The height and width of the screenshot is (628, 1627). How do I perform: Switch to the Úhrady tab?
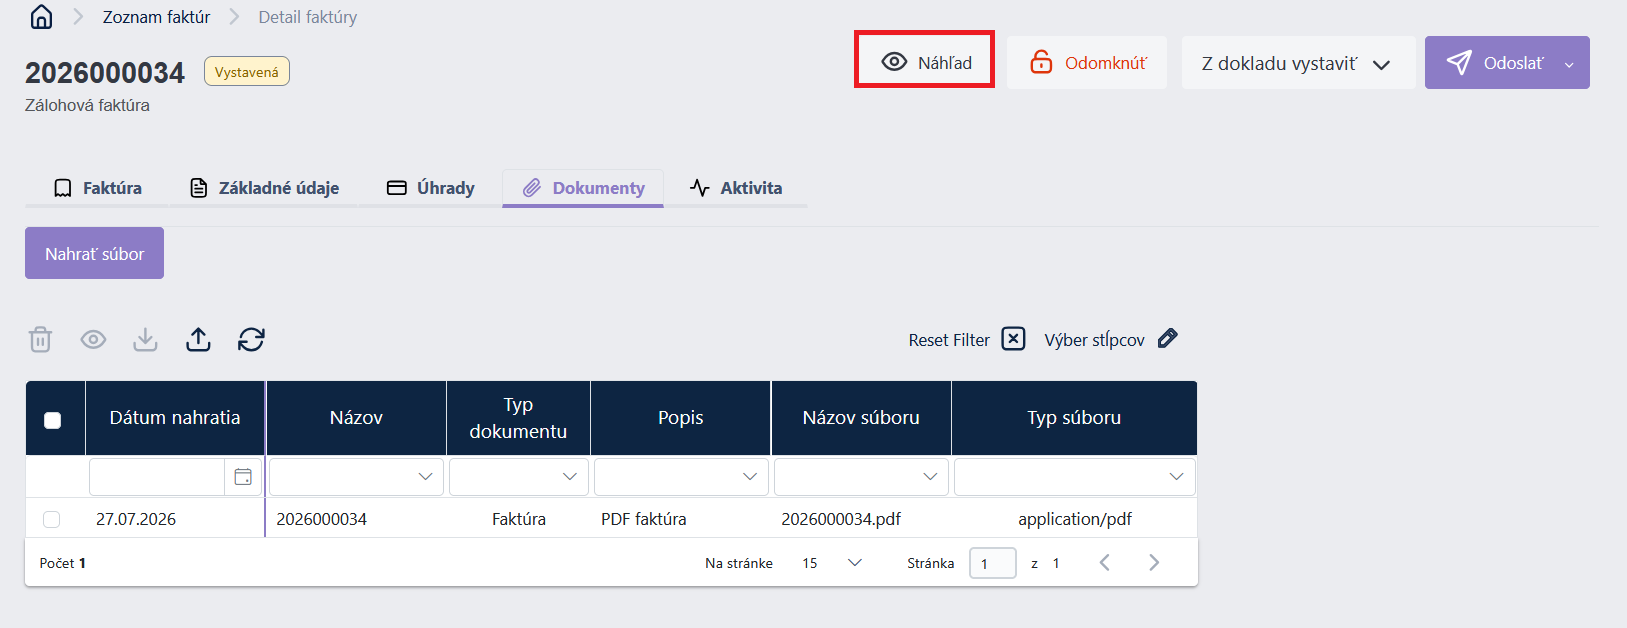click(x=431, y=188)
